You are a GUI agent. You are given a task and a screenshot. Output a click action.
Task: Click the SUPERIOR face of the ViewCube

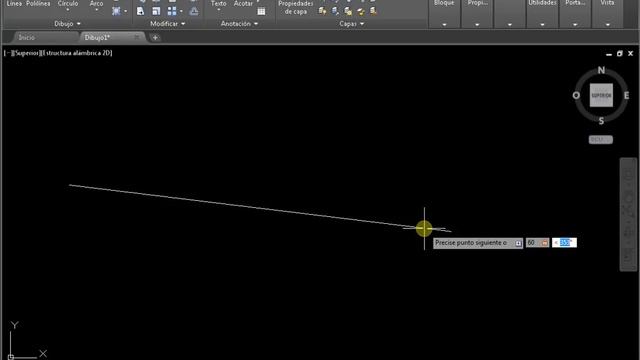pyautogui.click(x=601, y=95)
